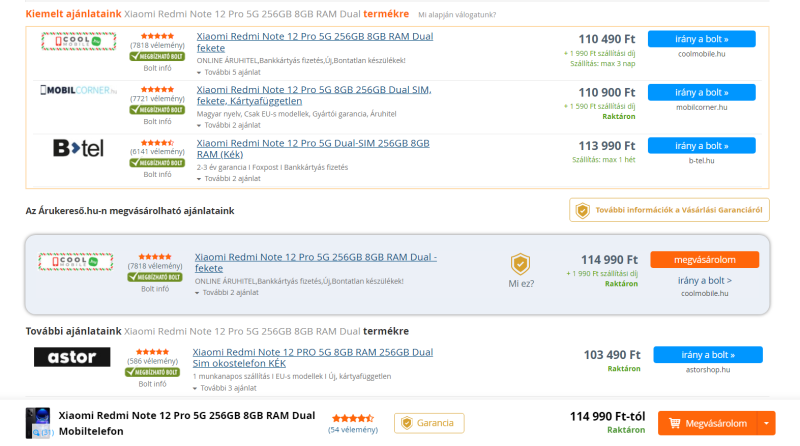Open the Dual-SIM 256GB 8GB RAM (Kék) link
800x446 pixels.
click(x=313, y=148)
